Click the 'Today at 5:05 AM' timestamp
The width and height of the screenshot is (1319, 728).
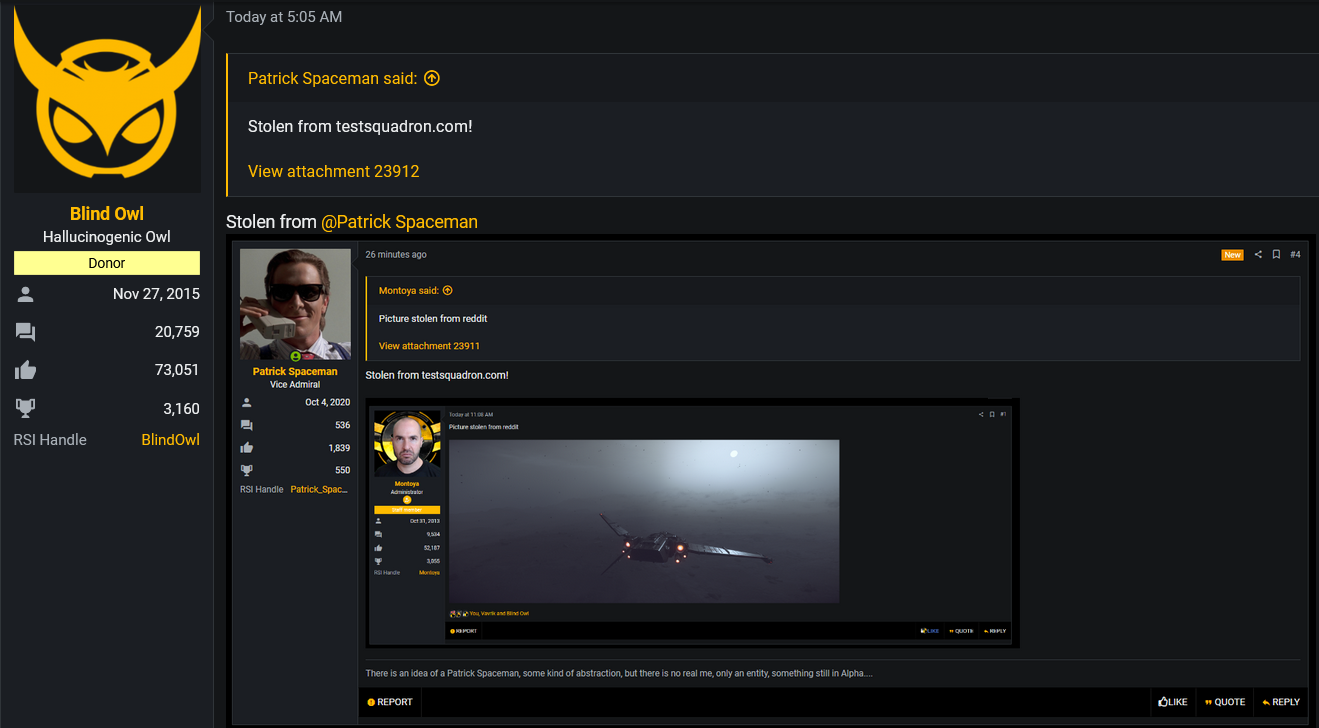(x=284, y=17)
